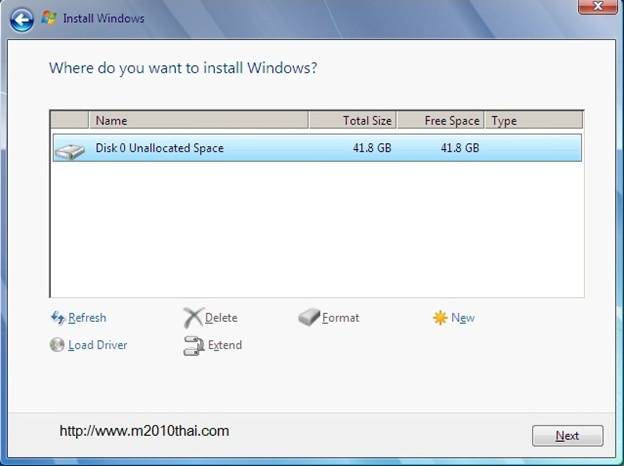Viewport: 624px width, 466px height.
Task: Open the Load Driver link
Action: click(98, 345)
